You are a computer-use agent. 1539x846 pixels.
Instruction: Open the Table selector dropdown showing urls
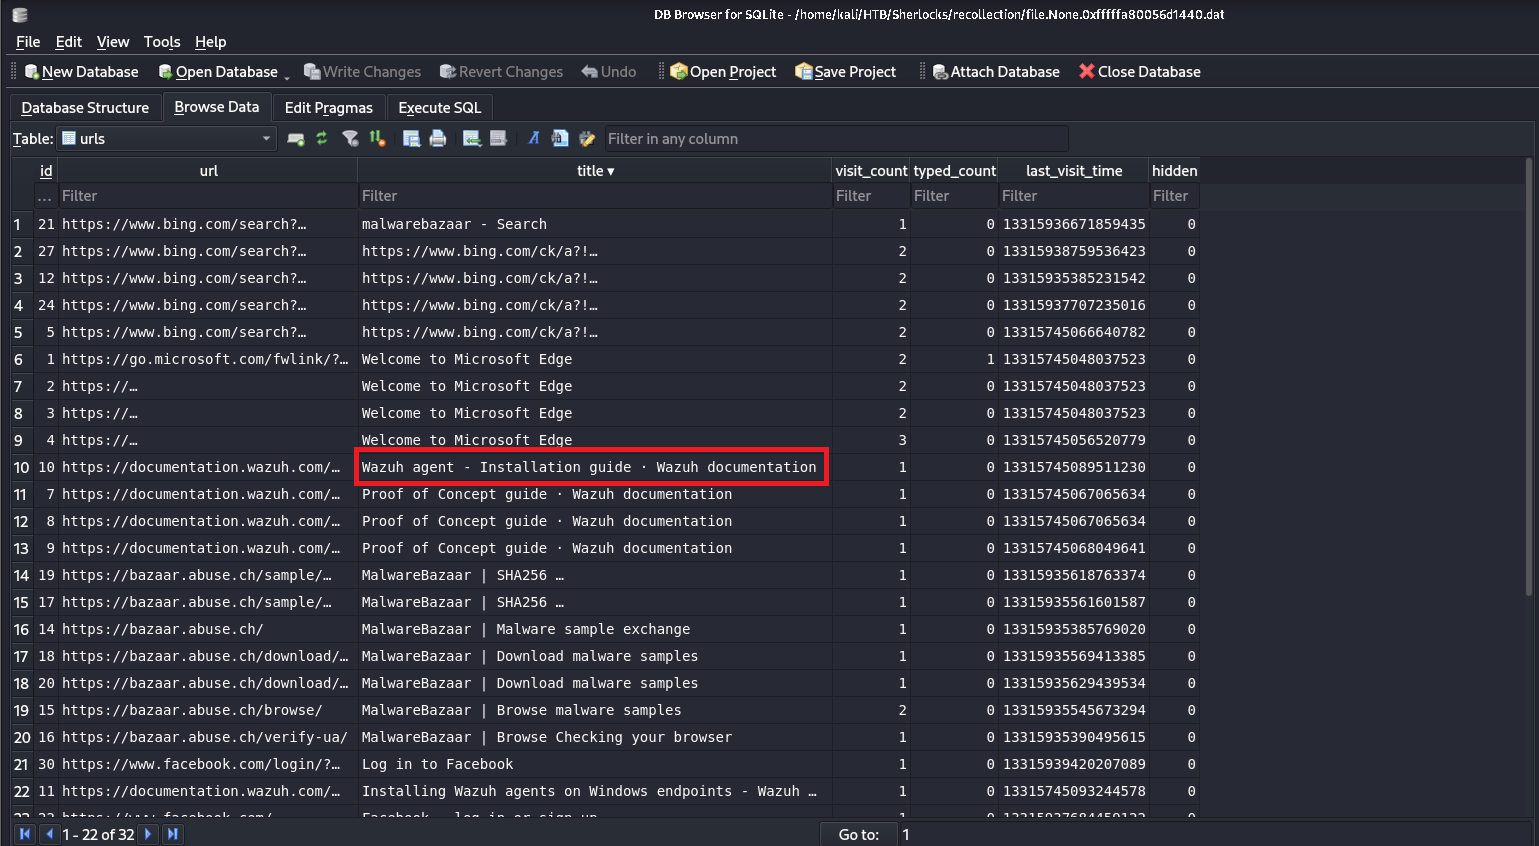click(167, 139)
